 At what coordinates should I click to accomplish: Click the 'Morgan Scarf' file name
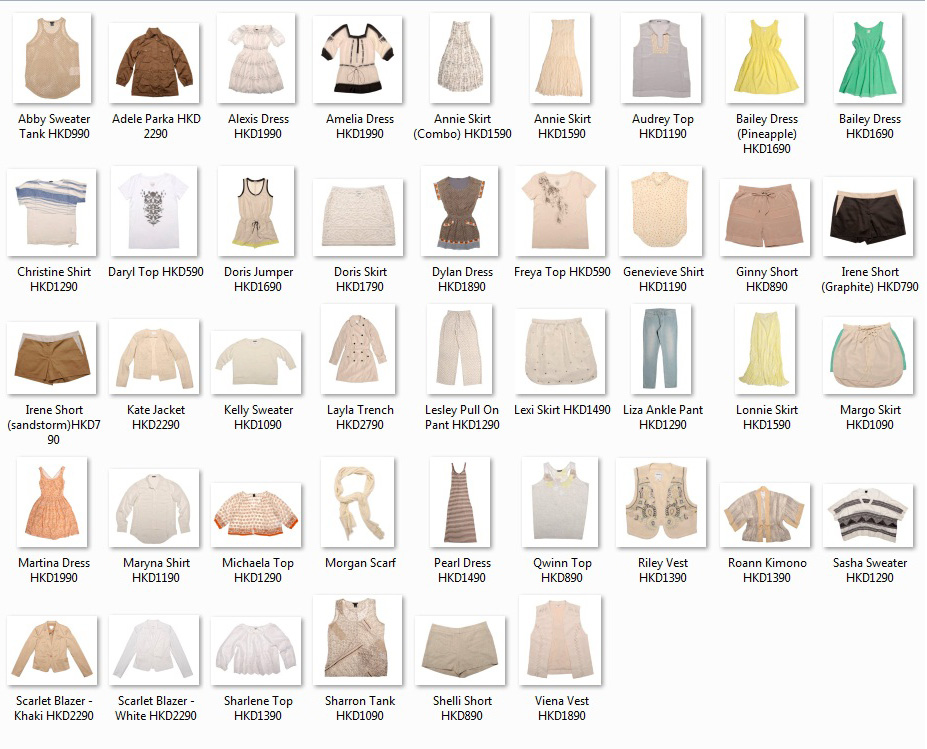click(x=360, y=563)
